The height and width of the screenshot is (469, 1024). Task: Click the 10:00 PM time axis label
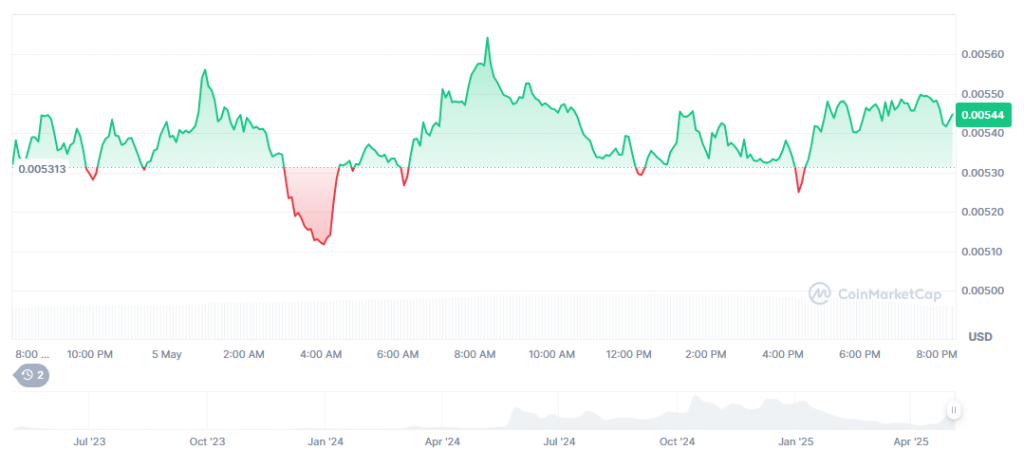(x=89, y=354)
